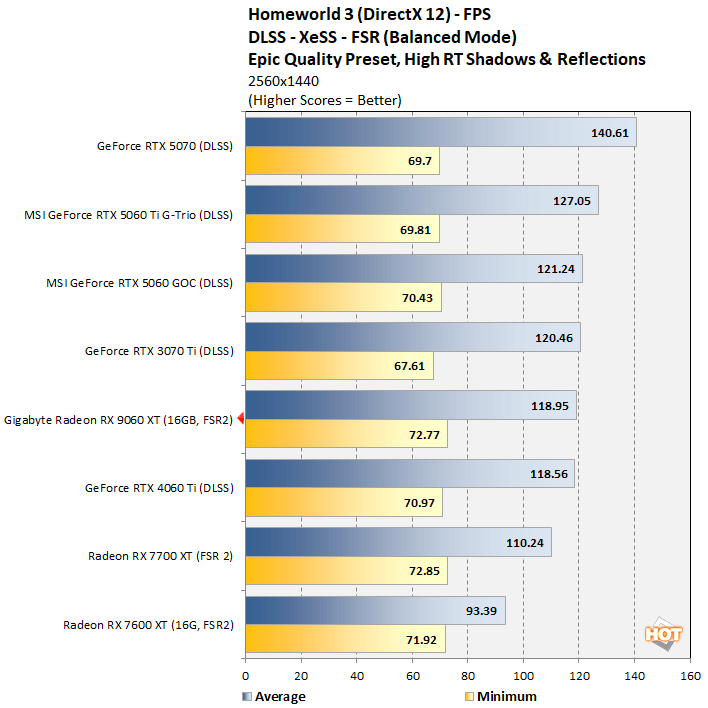
Task: Select the 110.24 average value
Action: (x=525, y=543)
